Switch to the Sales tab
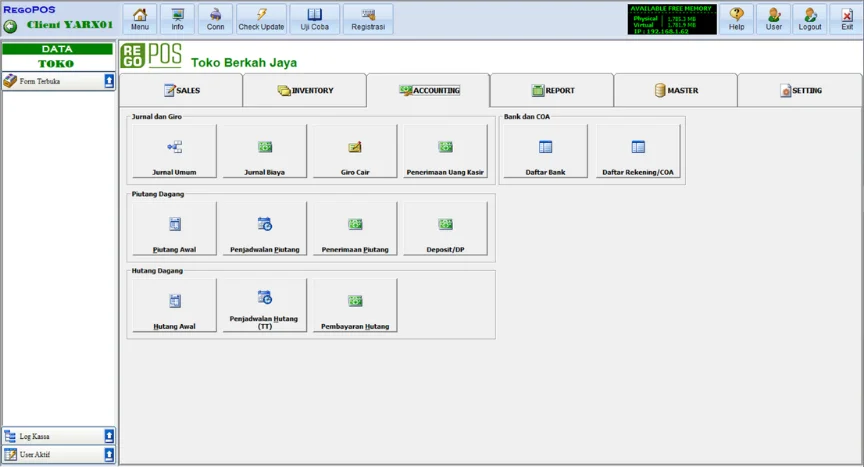 181,90
